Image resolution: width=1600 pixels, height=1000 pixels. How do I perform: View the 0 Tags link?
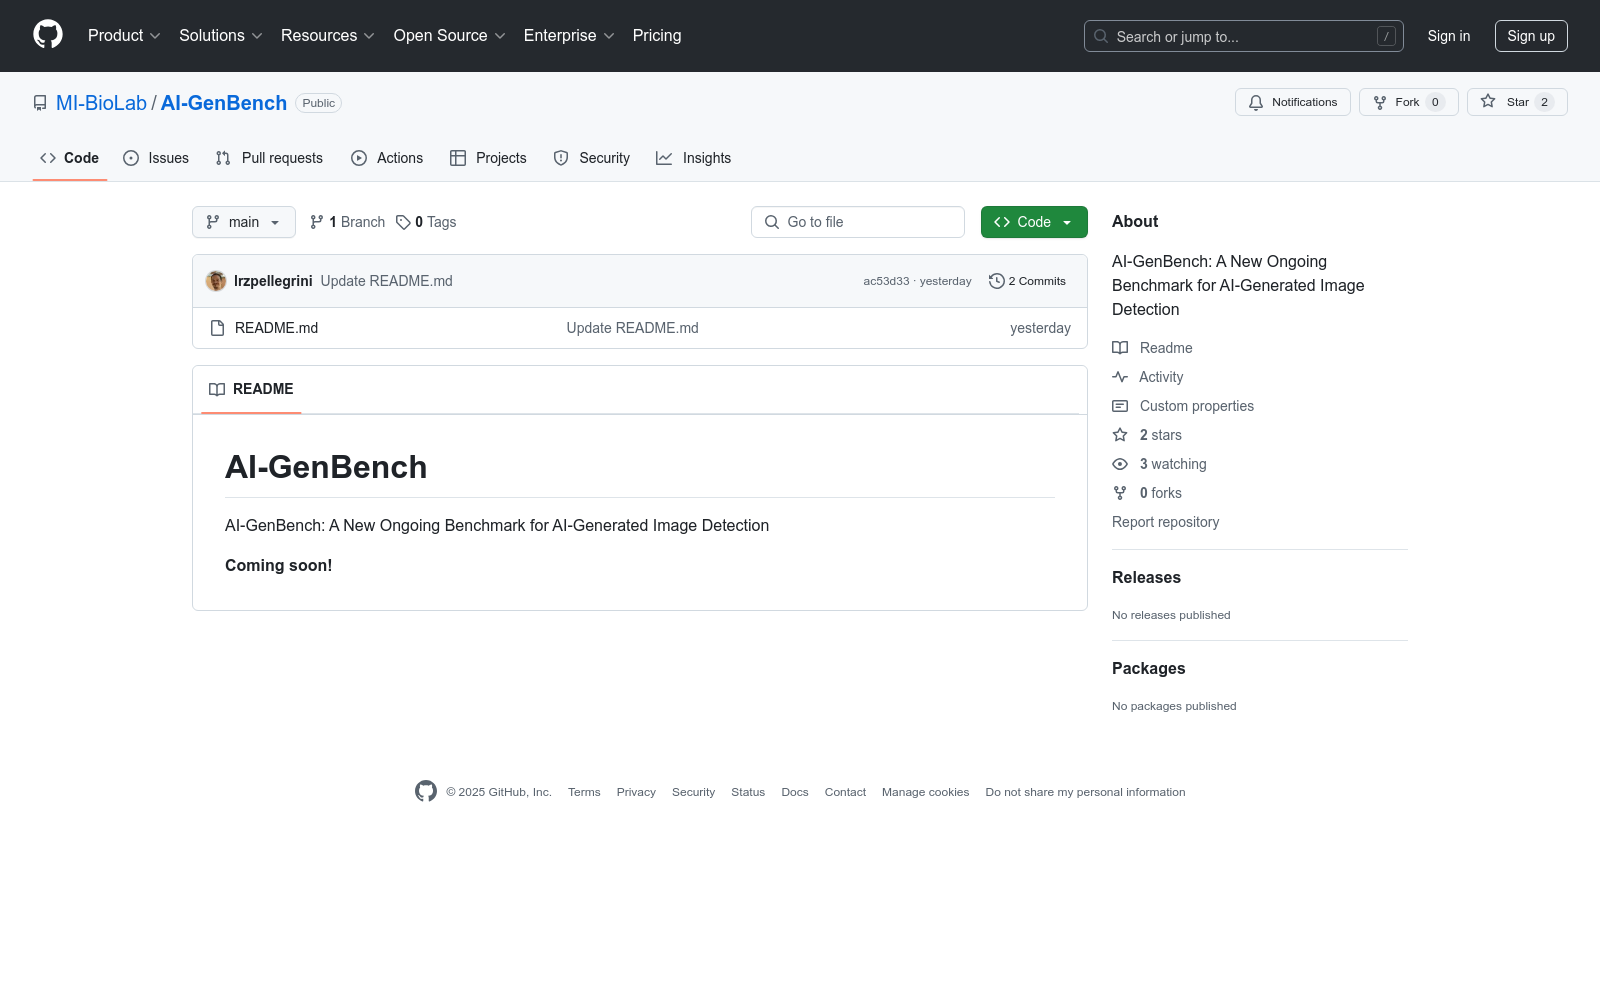pos(426,222)
